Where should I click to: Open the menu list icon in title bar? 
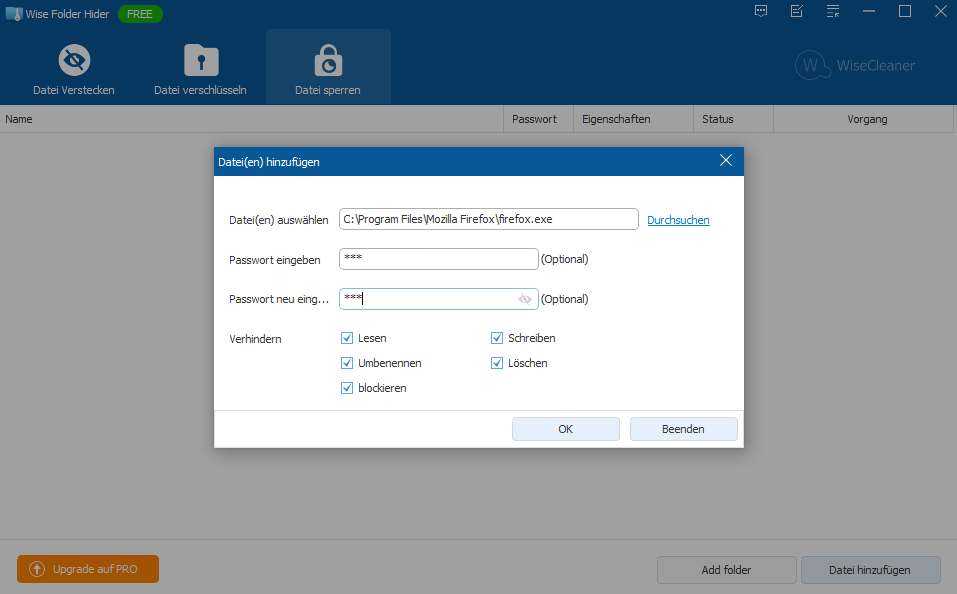click(833, 11)
